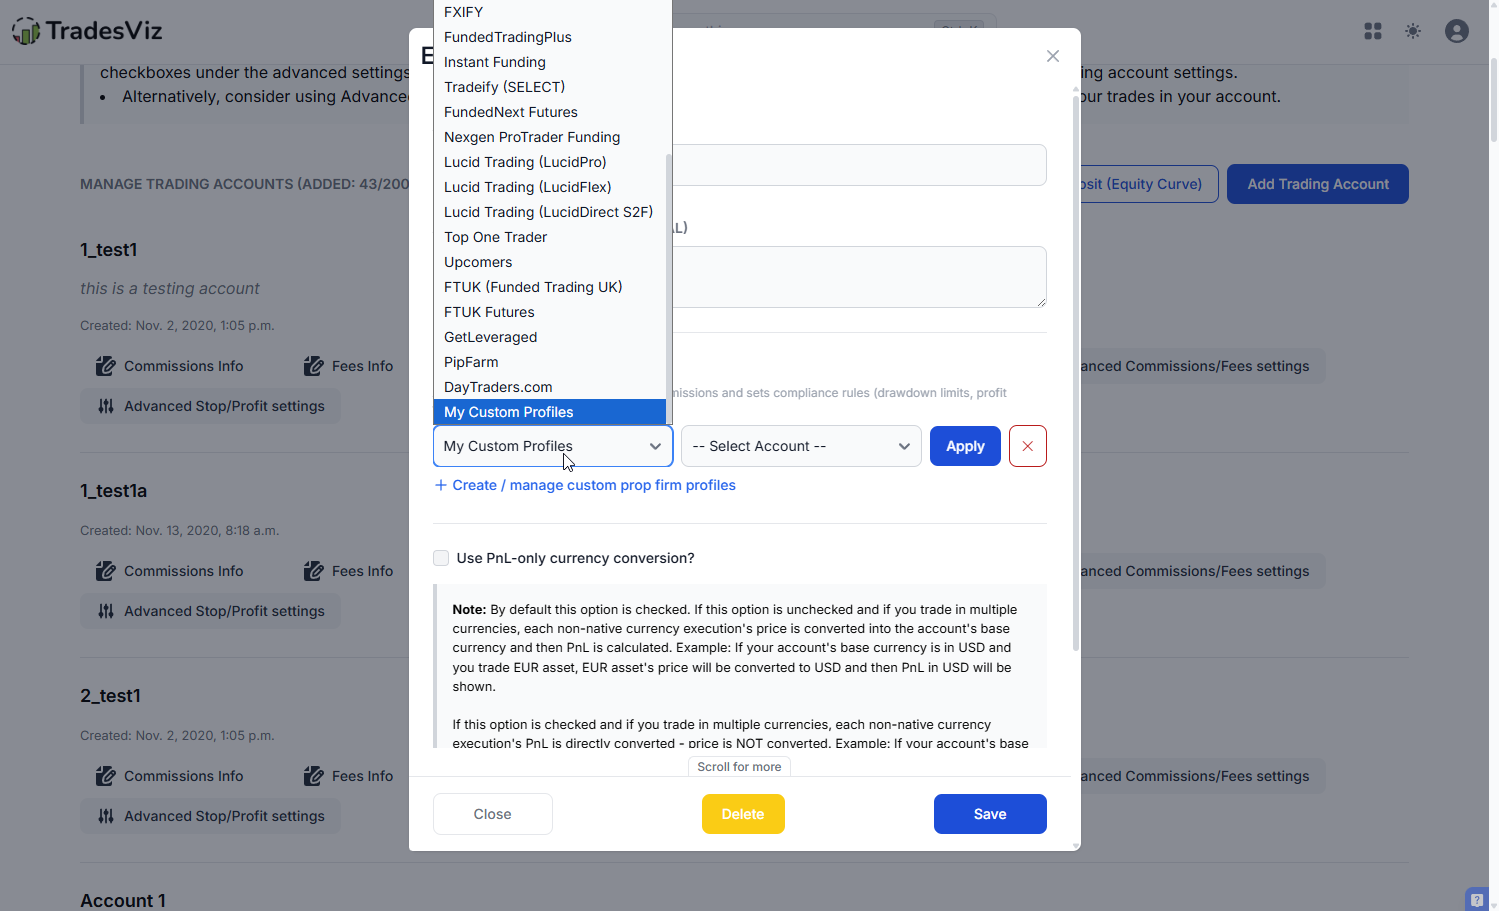This screenshot has height=911, width=1499.
Task: Click sliders icon of Advanced Stop/Profit settings under 2_test1
Action: pos(106,816)
